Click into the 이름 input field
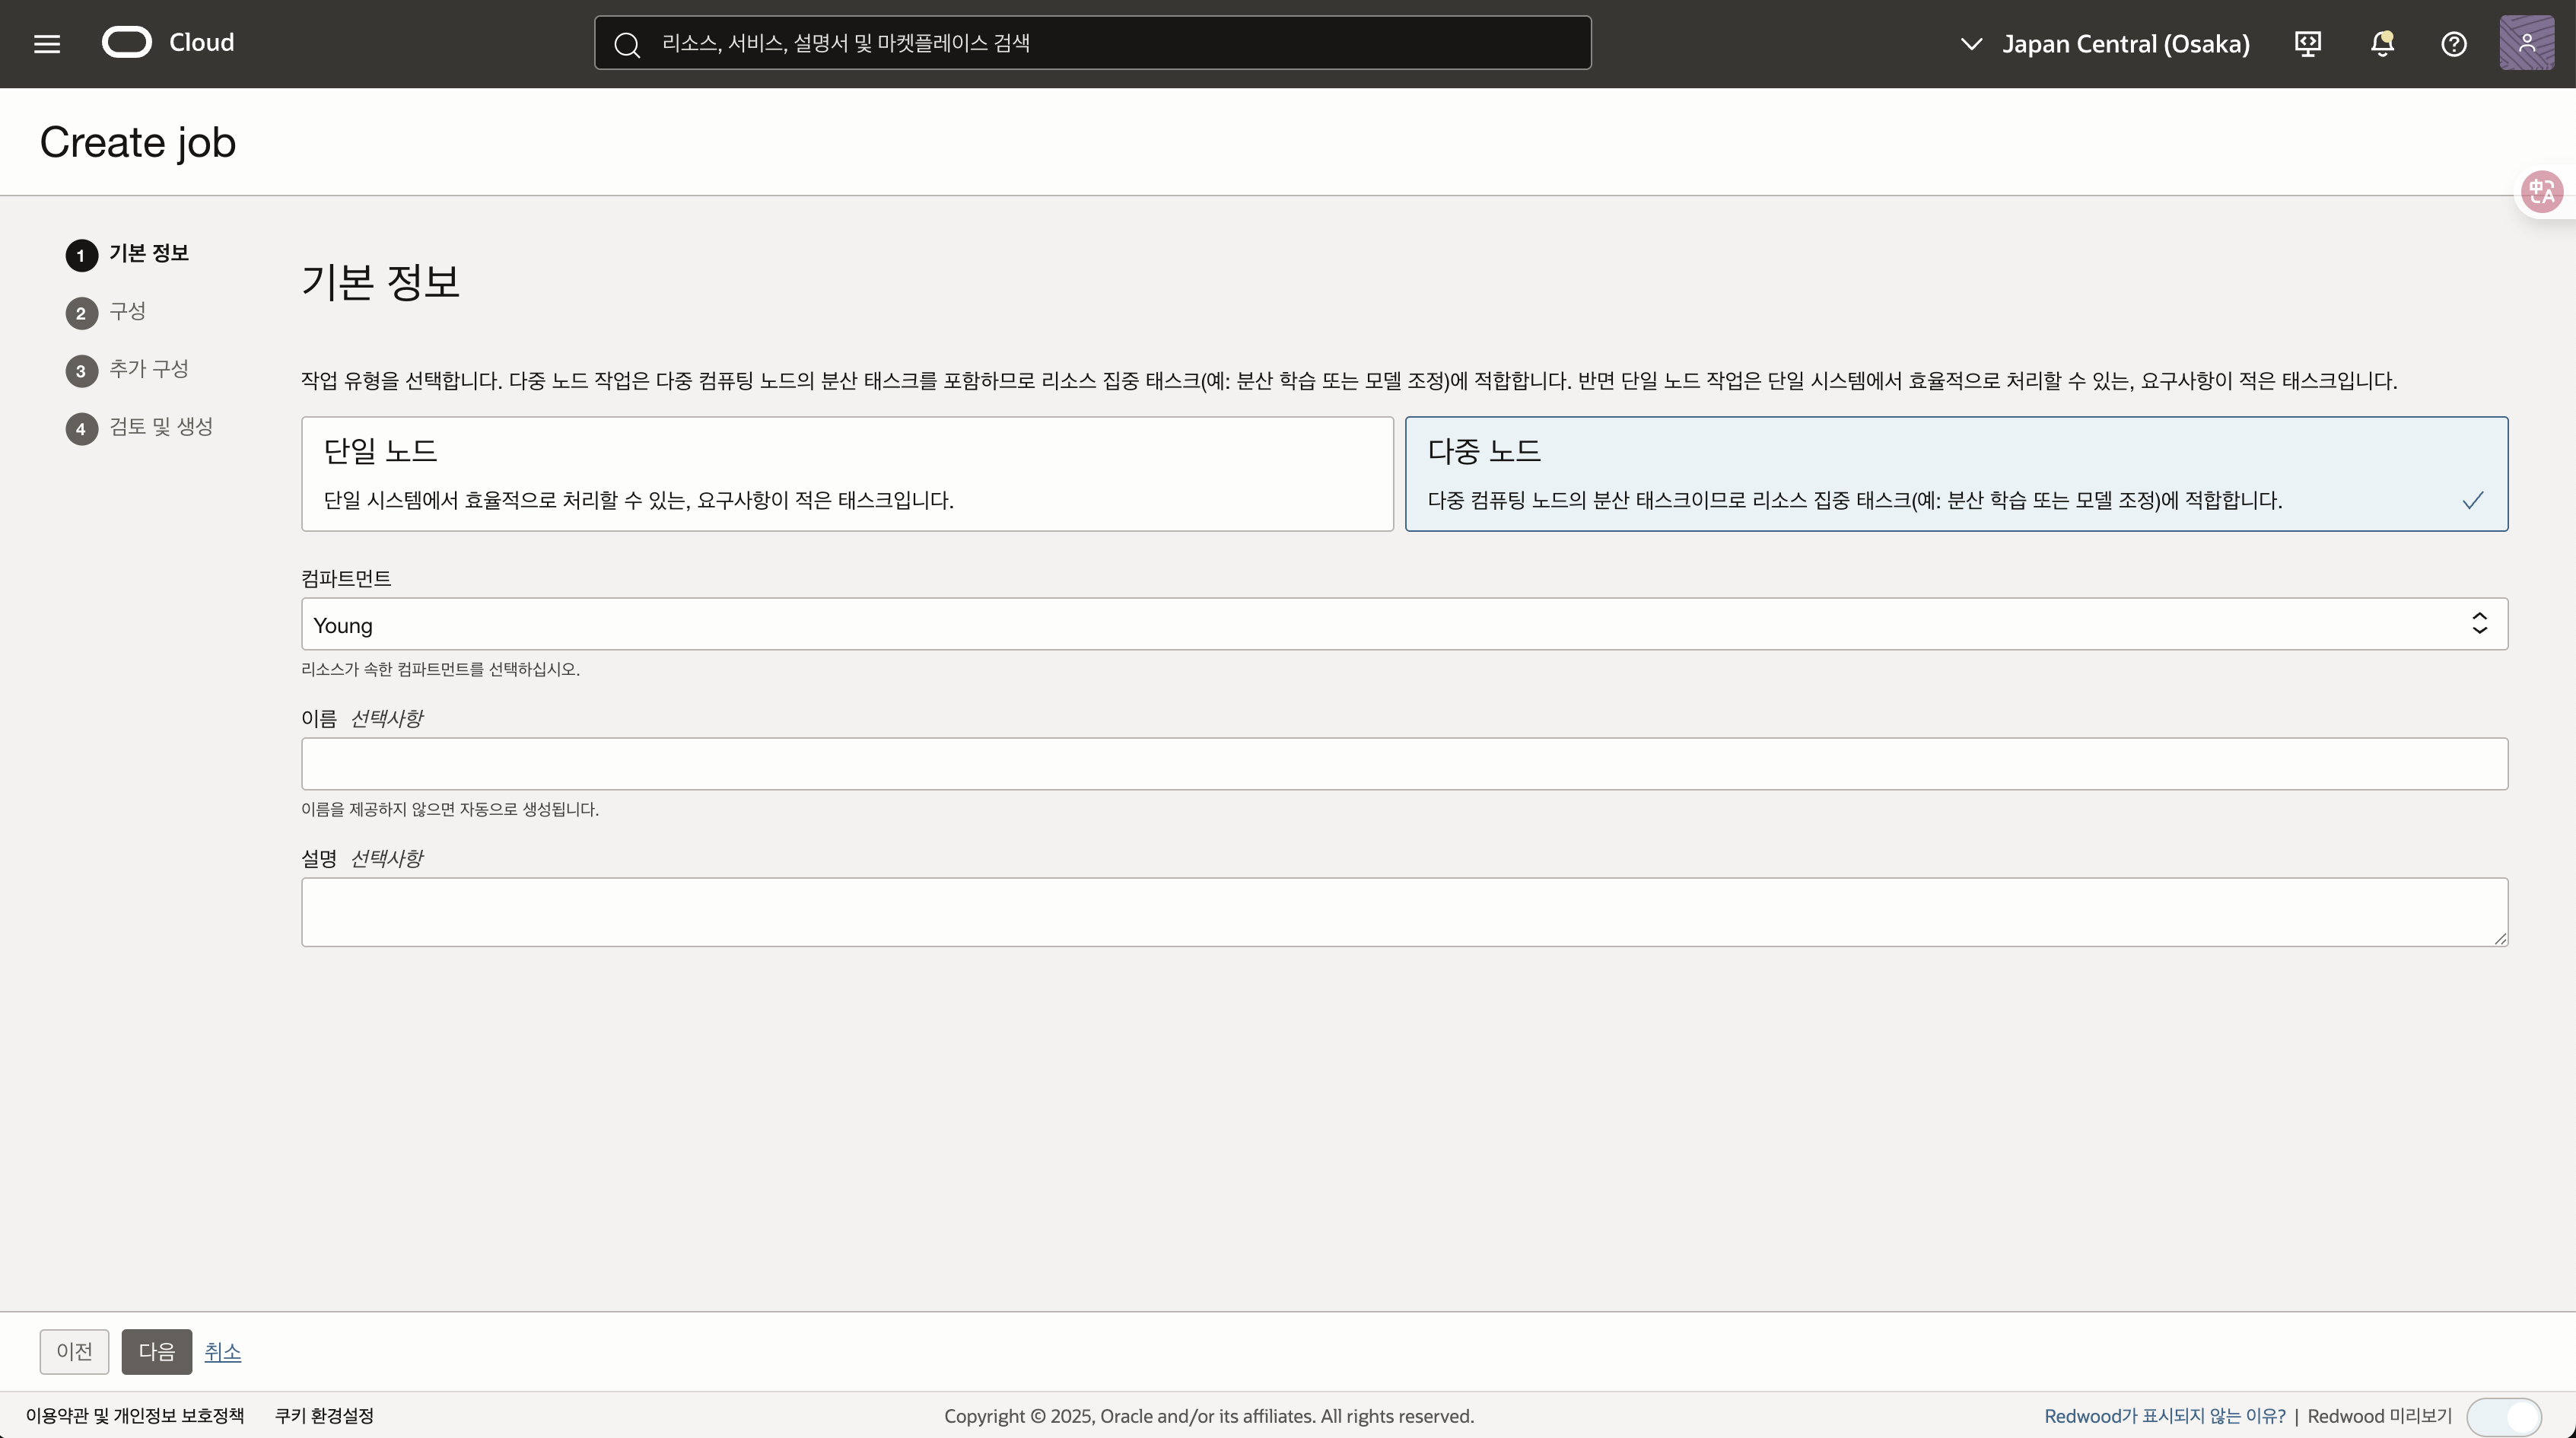 click(1403, 764)
